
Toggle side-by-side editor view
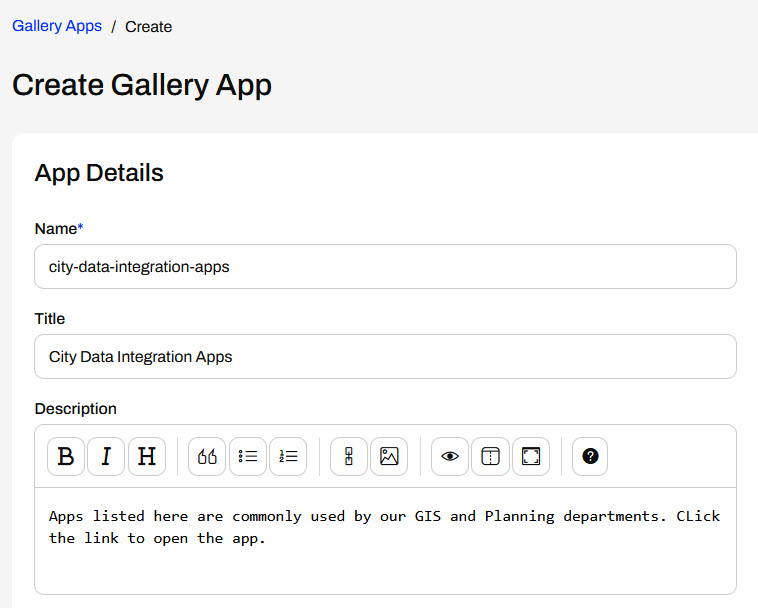490,457
